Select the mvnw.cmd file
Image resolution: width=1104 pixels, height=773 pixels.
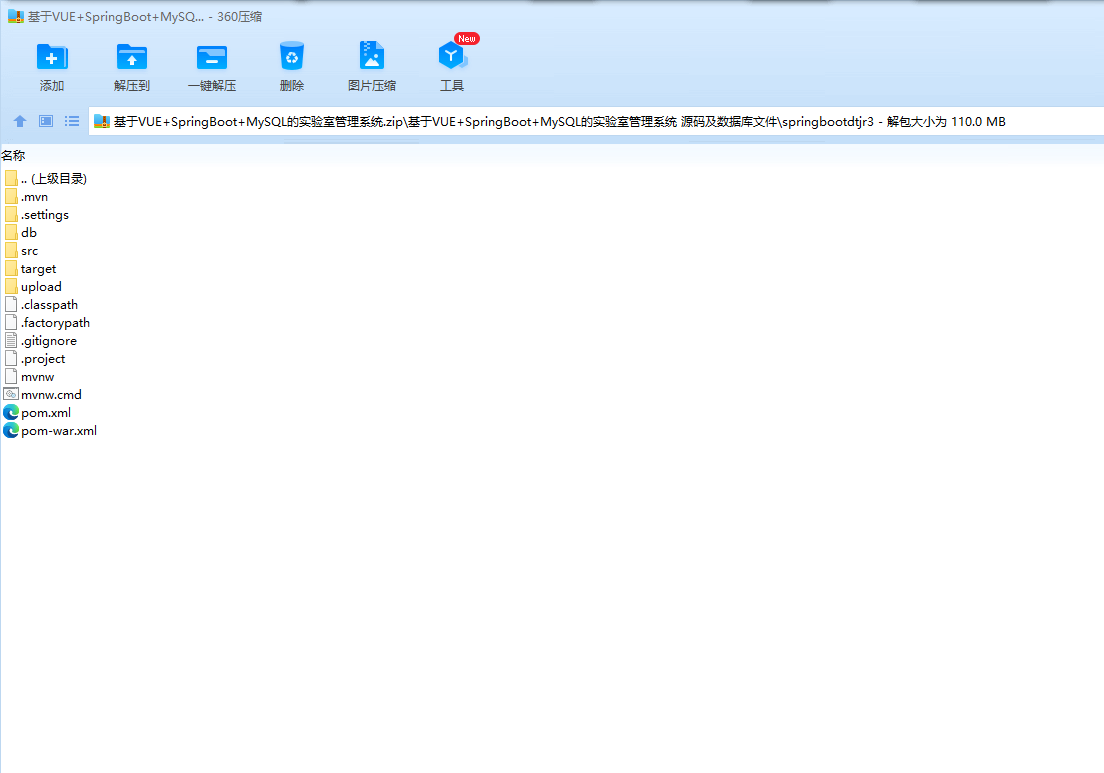[43, 394]
